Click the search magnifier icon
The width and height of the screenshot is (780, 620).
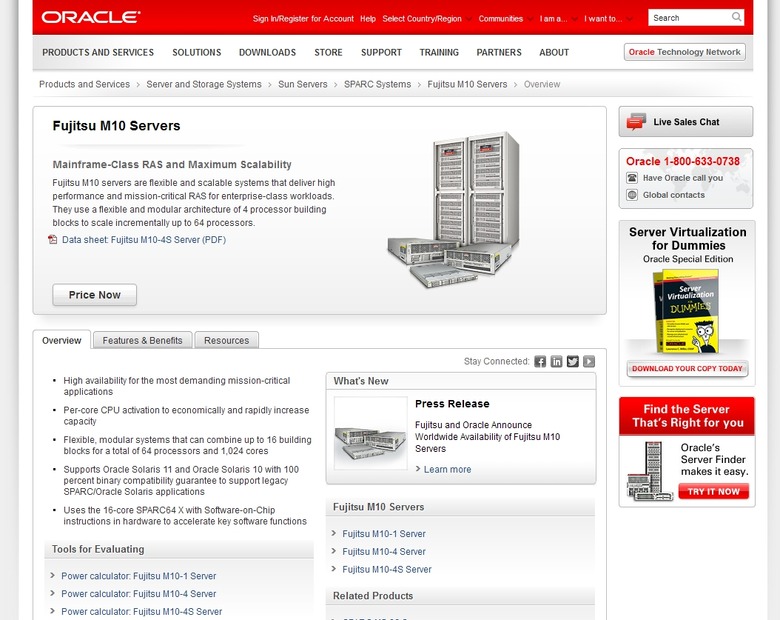[x=736, y=17]
